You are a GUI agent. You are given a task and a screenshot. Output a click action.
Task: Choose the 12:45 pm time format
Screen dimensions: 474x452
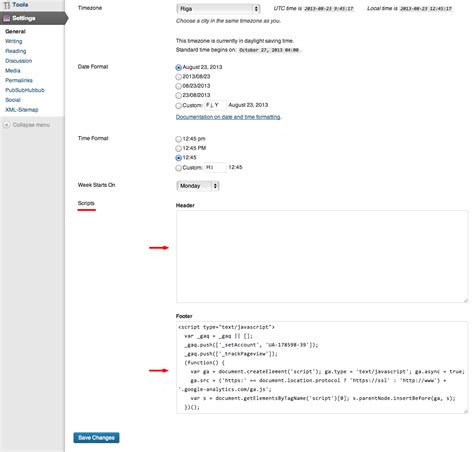[178, 139]
